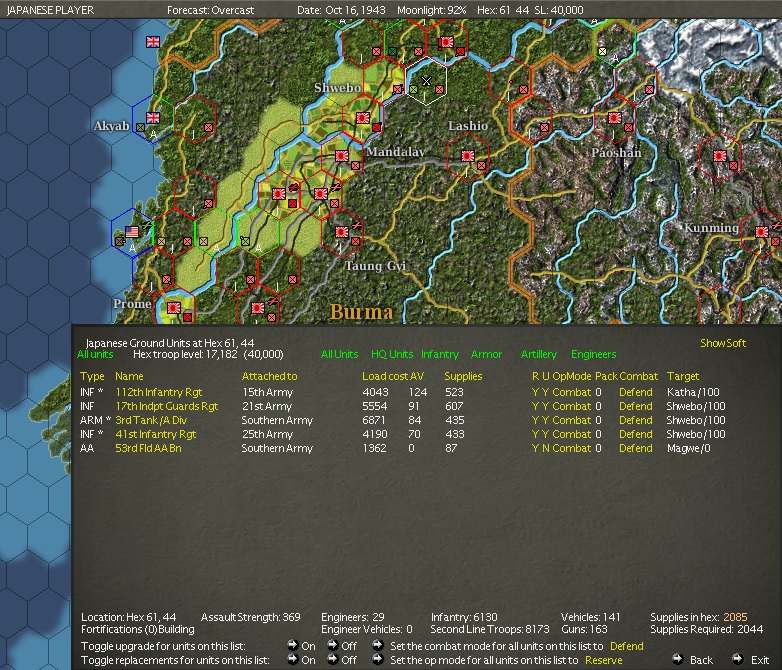
Task: Sort list by Type column header
Action: [x=92, y=376]
